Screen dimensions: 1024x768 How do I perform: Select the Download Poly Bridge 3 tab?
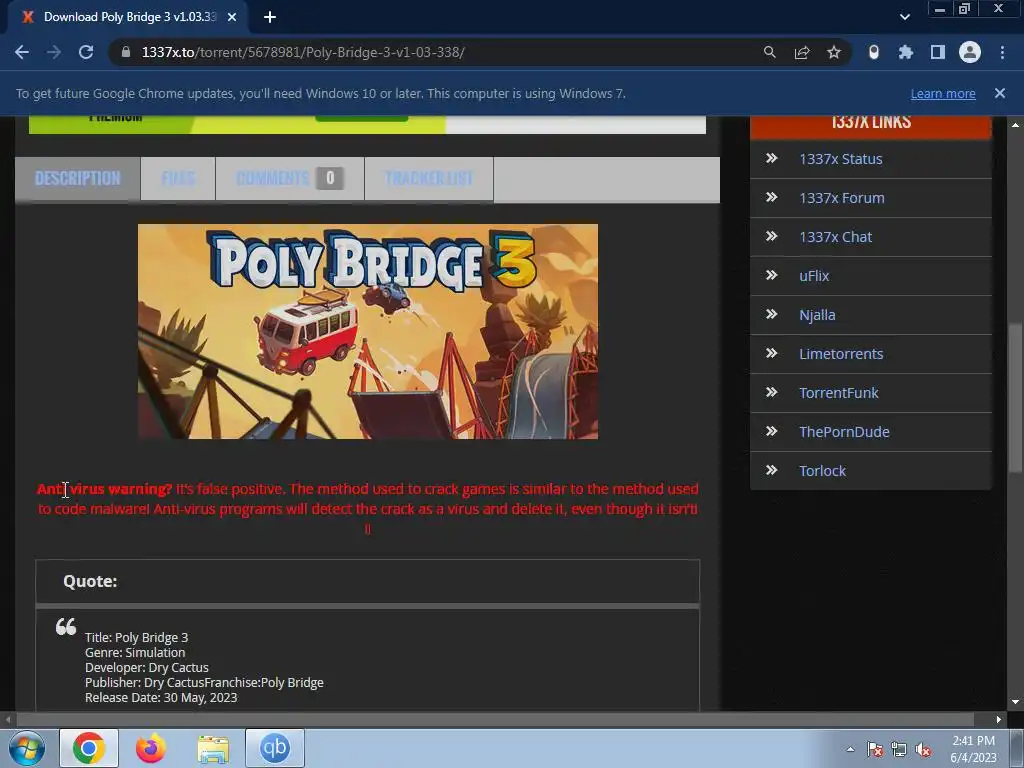click(x=128, y=17)
